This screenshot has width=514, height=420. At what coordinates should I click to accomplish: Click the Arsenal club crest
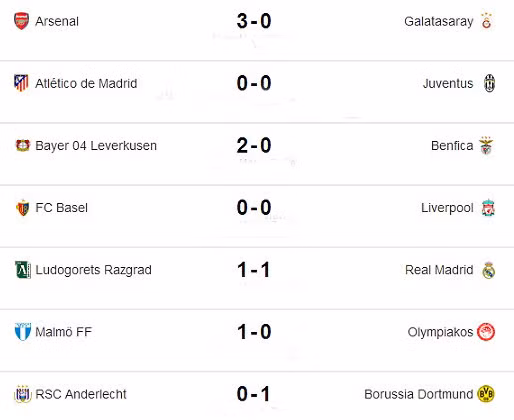[21, 21]
